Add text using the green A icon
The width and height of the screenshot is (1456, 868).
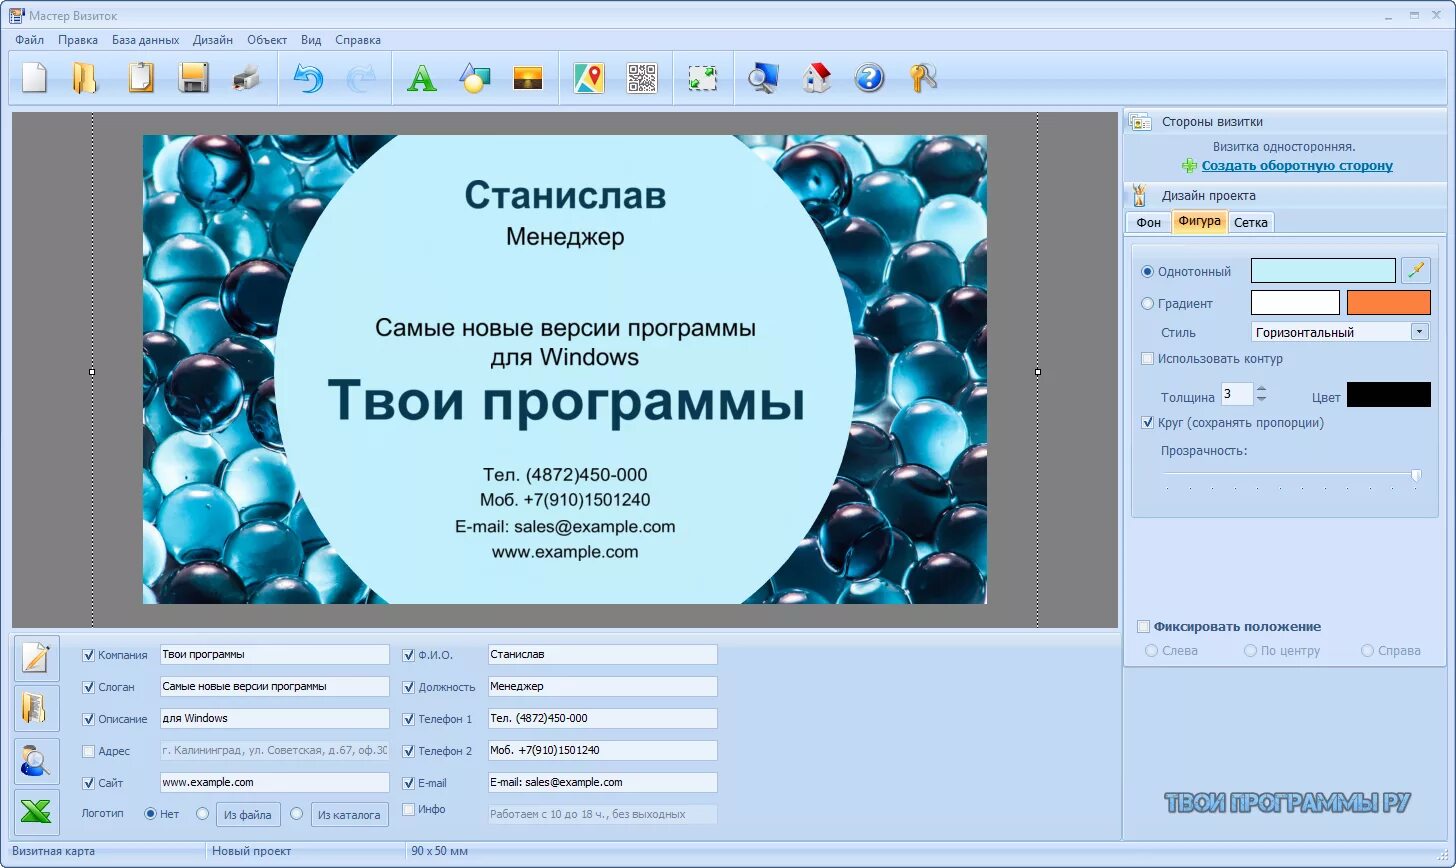pyautogui.click(x=422, y=78)
